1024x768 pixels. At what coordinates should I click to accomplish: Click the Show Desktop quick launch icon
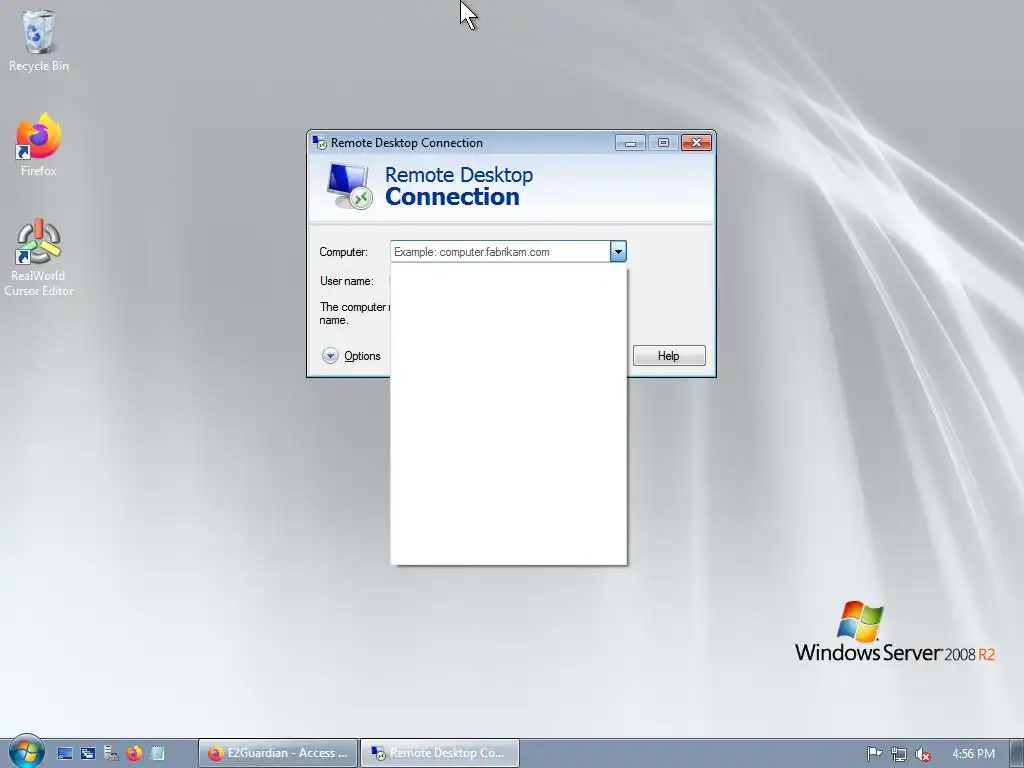coord(64,753)
